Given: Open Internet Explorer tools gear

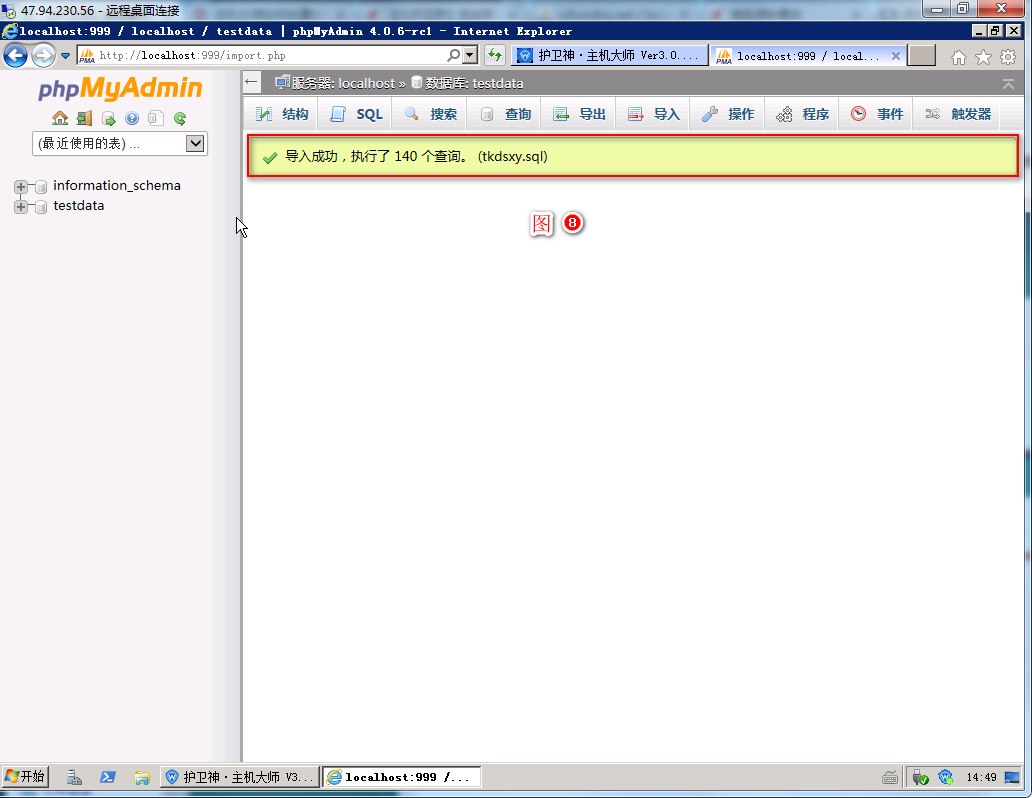Looking at the screenshot, I should point(1008,57).
